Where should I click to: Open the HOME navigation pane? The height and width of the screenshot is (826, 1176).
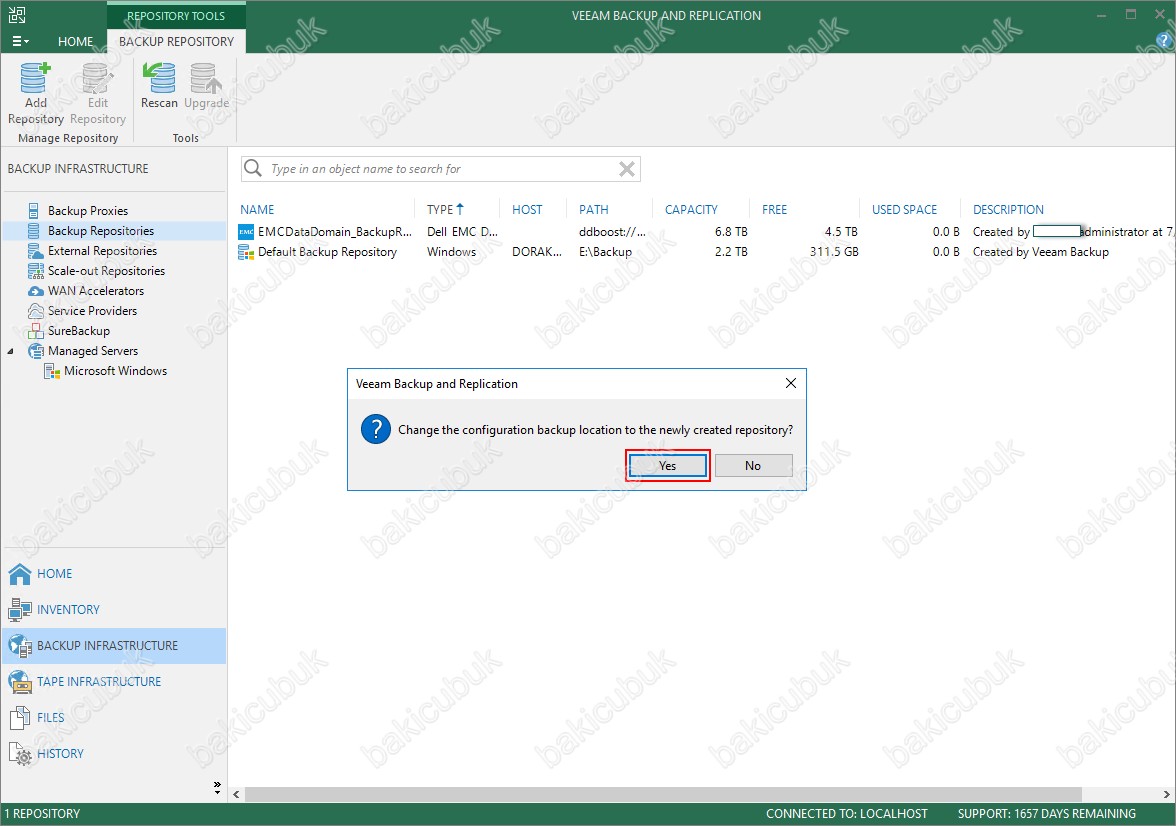click(x=112, y=574)
